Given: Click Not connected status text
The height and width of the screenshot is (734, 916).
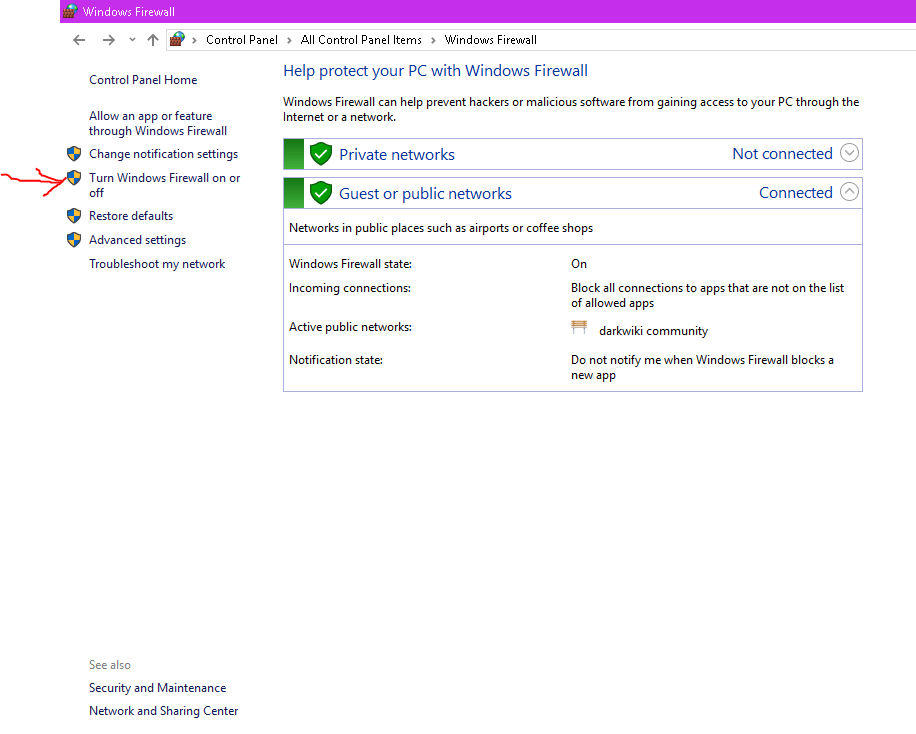Looking at the screenshot, I should coord(782,154).
